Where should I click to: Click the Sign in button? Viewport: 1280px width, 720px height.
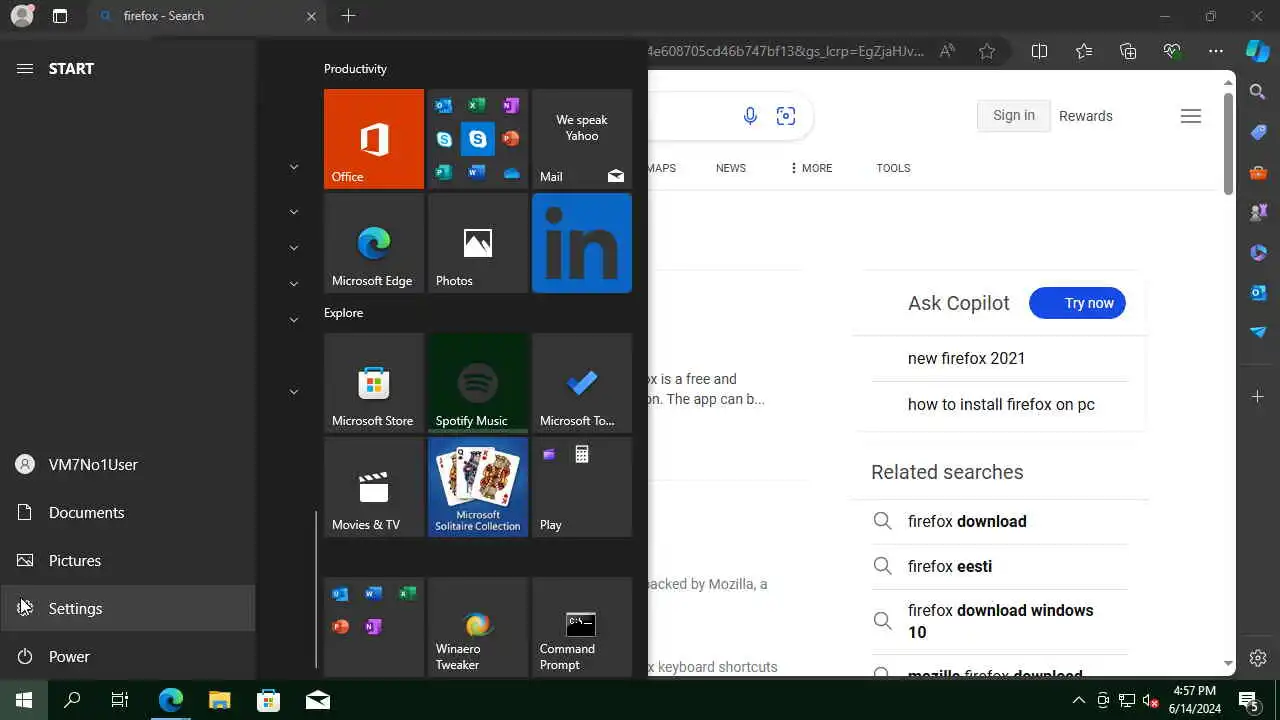click(1014, 116)
